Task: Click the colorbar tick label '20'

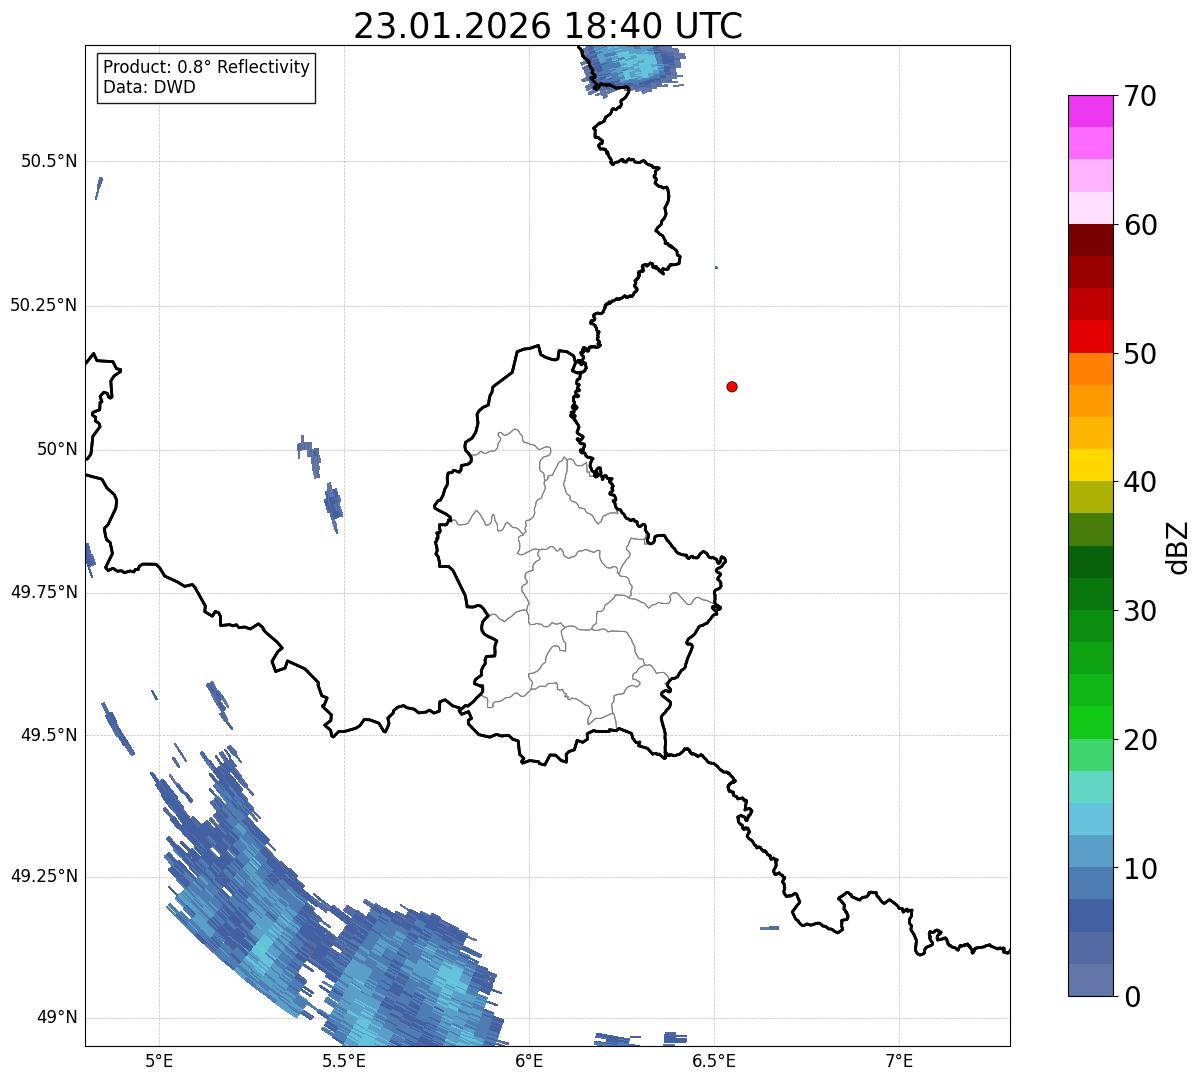Action: [x=1140, y=740]
